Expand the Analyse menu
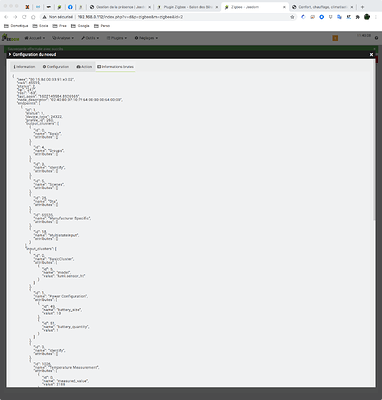The width and height of the screenshot is (382, 400). coord(63,38)
